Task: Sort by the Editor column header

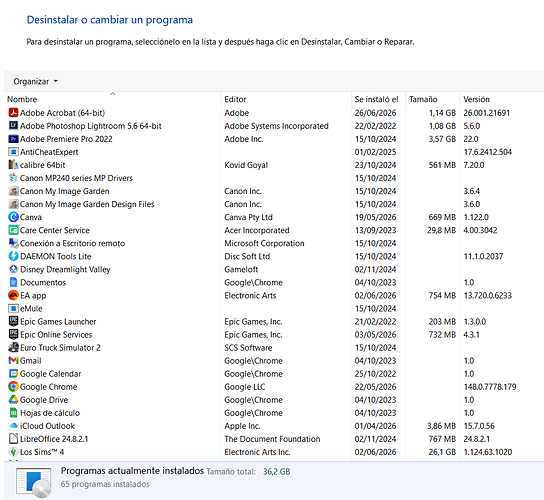Action: click(x=235, y=99)
